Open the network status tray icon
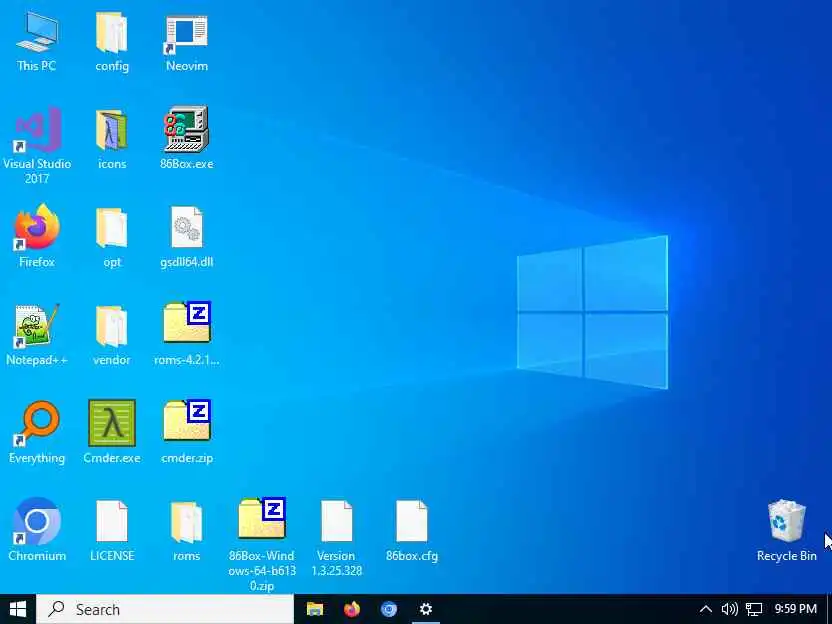Image resolution: width=832 pixels, height=624 pixels. tap(754, 609)
